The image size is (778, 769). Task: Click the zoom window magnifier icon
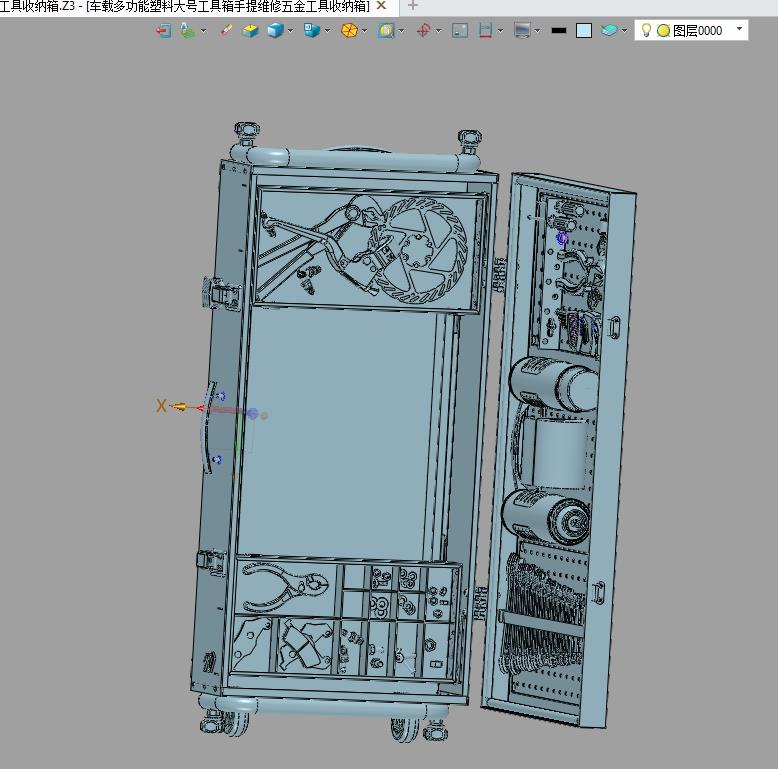(x=386, y=31)
